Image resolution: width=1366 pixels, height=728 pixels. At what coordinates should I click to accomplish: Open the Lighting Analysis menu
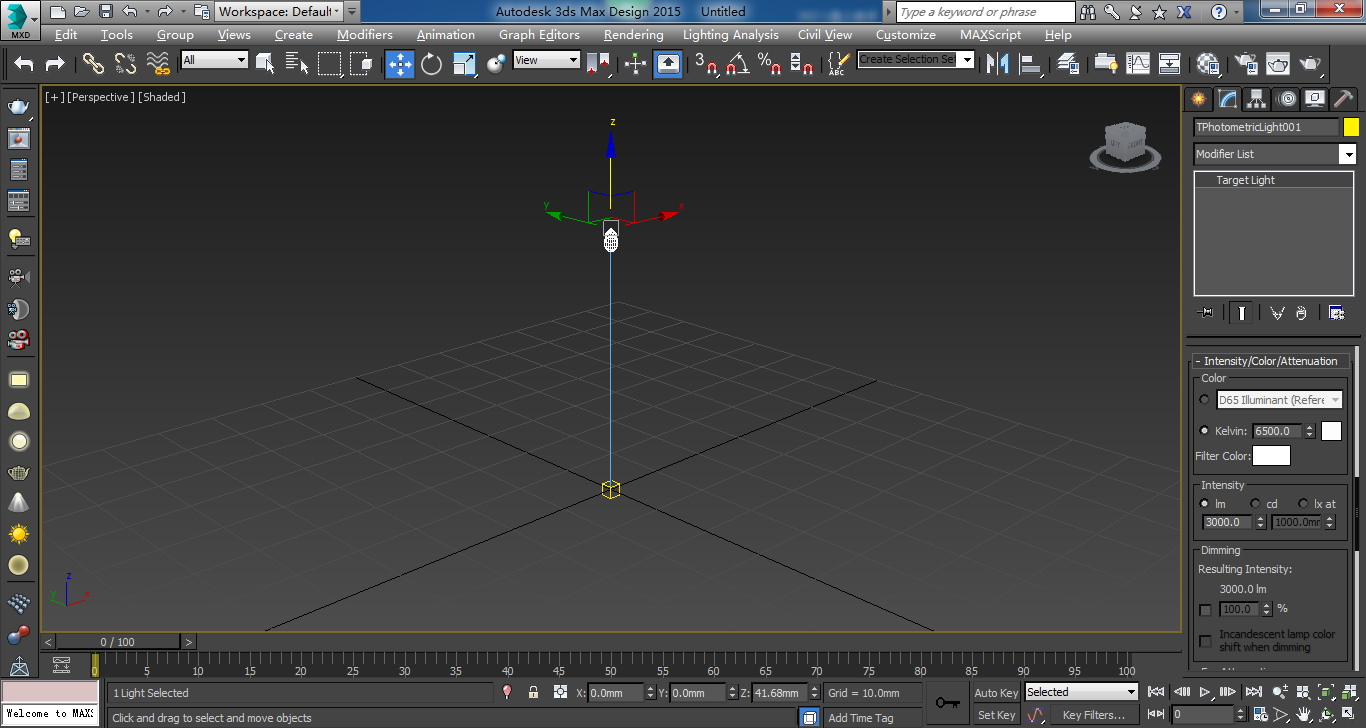(731, 34)
